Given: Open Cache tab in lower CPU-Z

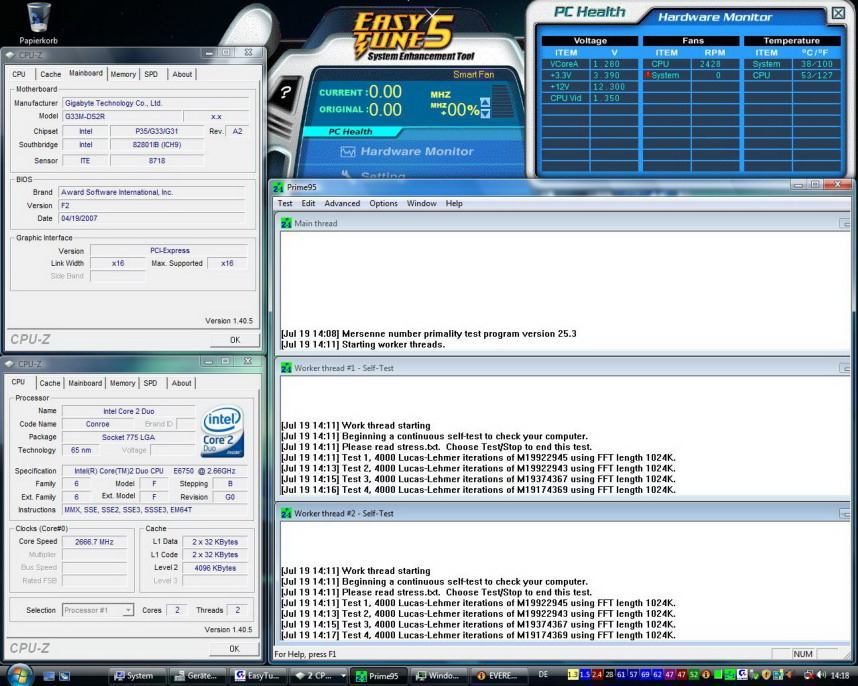Looking at the screenshot, I should click(x=50, y=383).
